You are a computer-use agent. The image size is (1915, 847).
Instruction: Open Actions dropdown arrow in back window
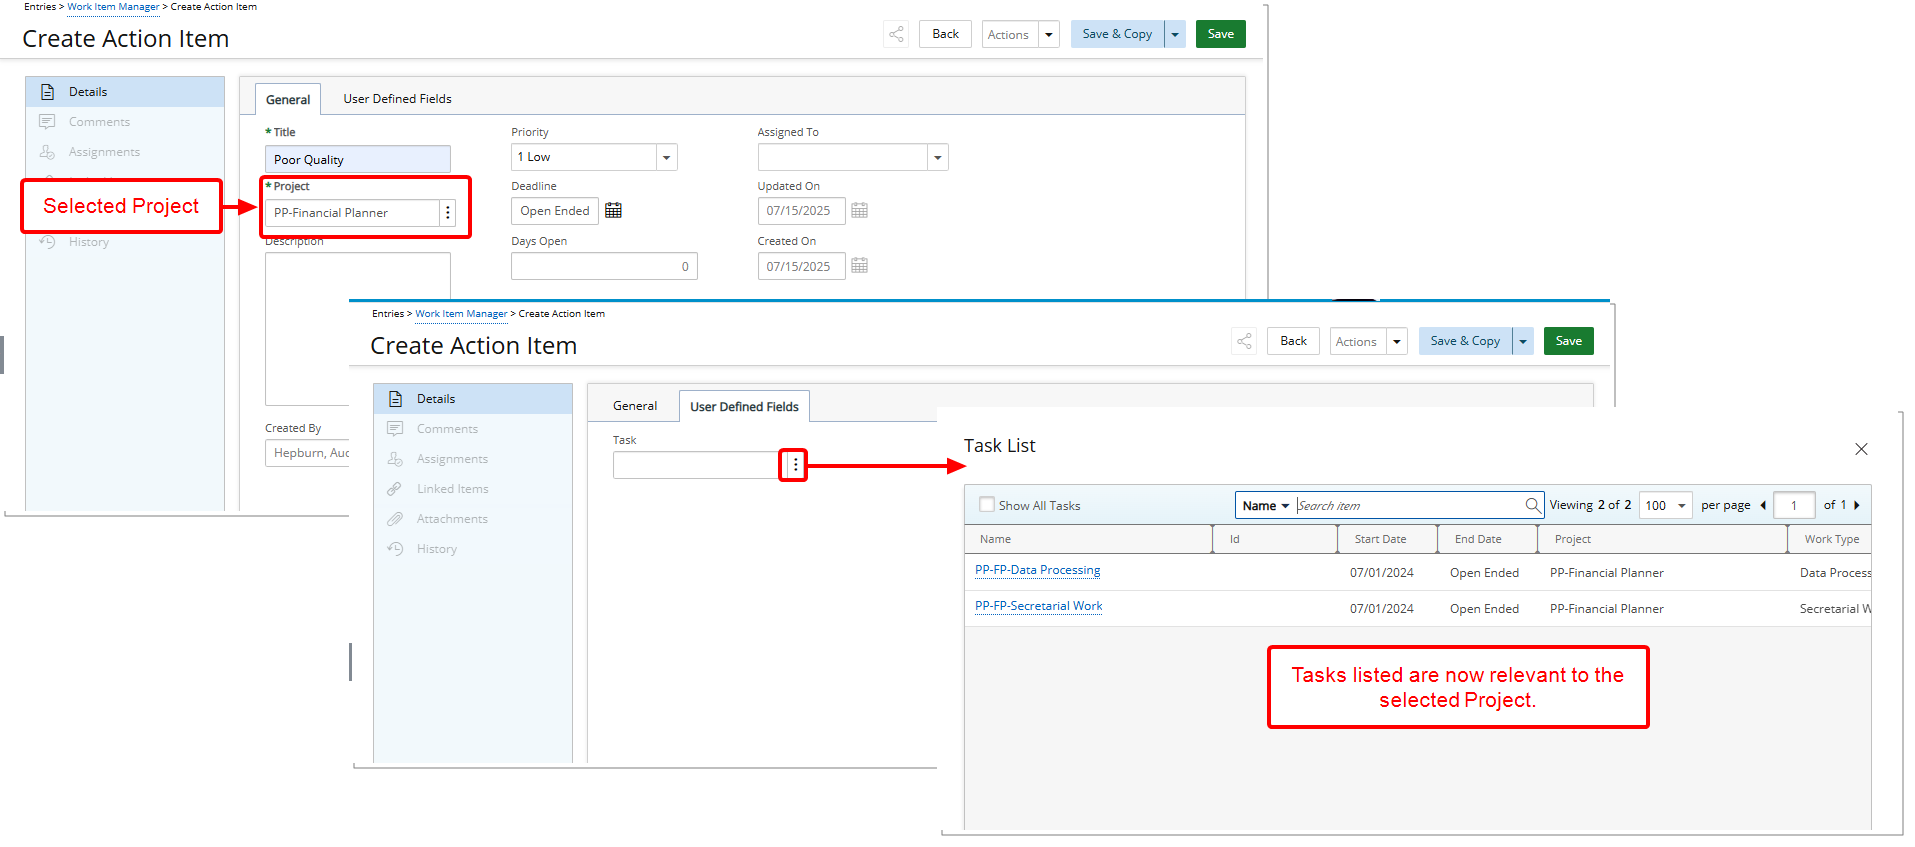tap(1049, 34)
